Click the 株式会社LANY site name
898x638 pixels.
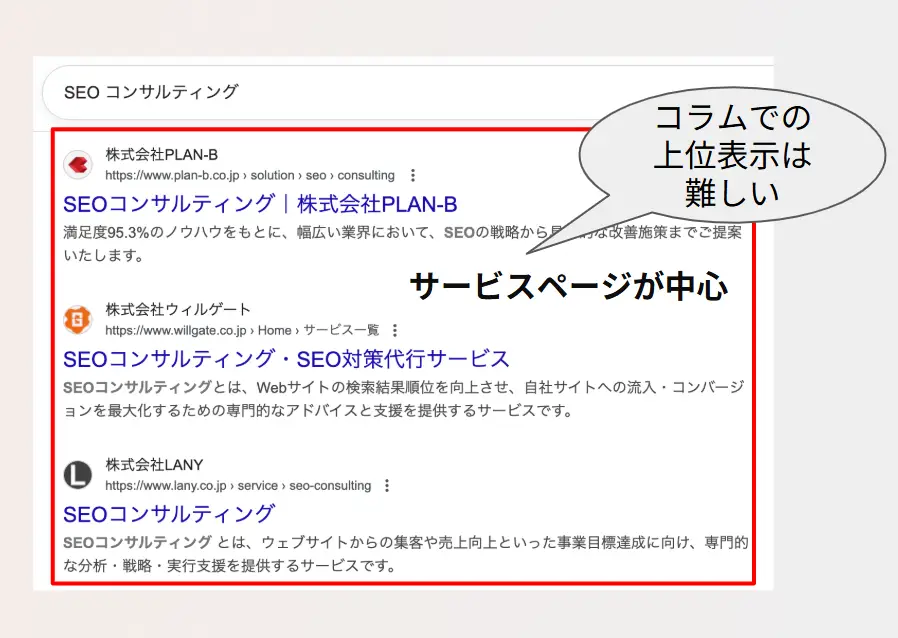154,465
